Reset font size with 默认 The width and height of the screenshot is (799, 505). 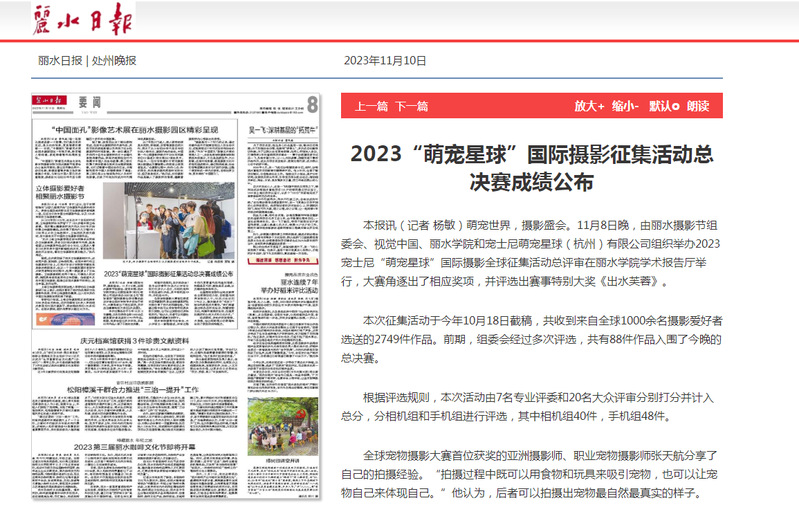point(660,106)
